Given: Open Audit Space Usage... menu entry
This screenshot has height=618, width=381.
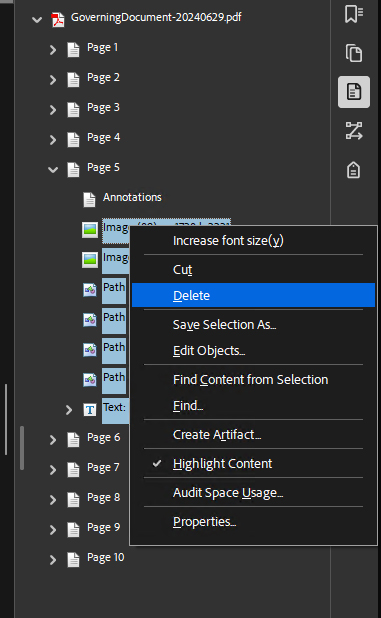Looking at the screenshot, I should tap(253, 493).
